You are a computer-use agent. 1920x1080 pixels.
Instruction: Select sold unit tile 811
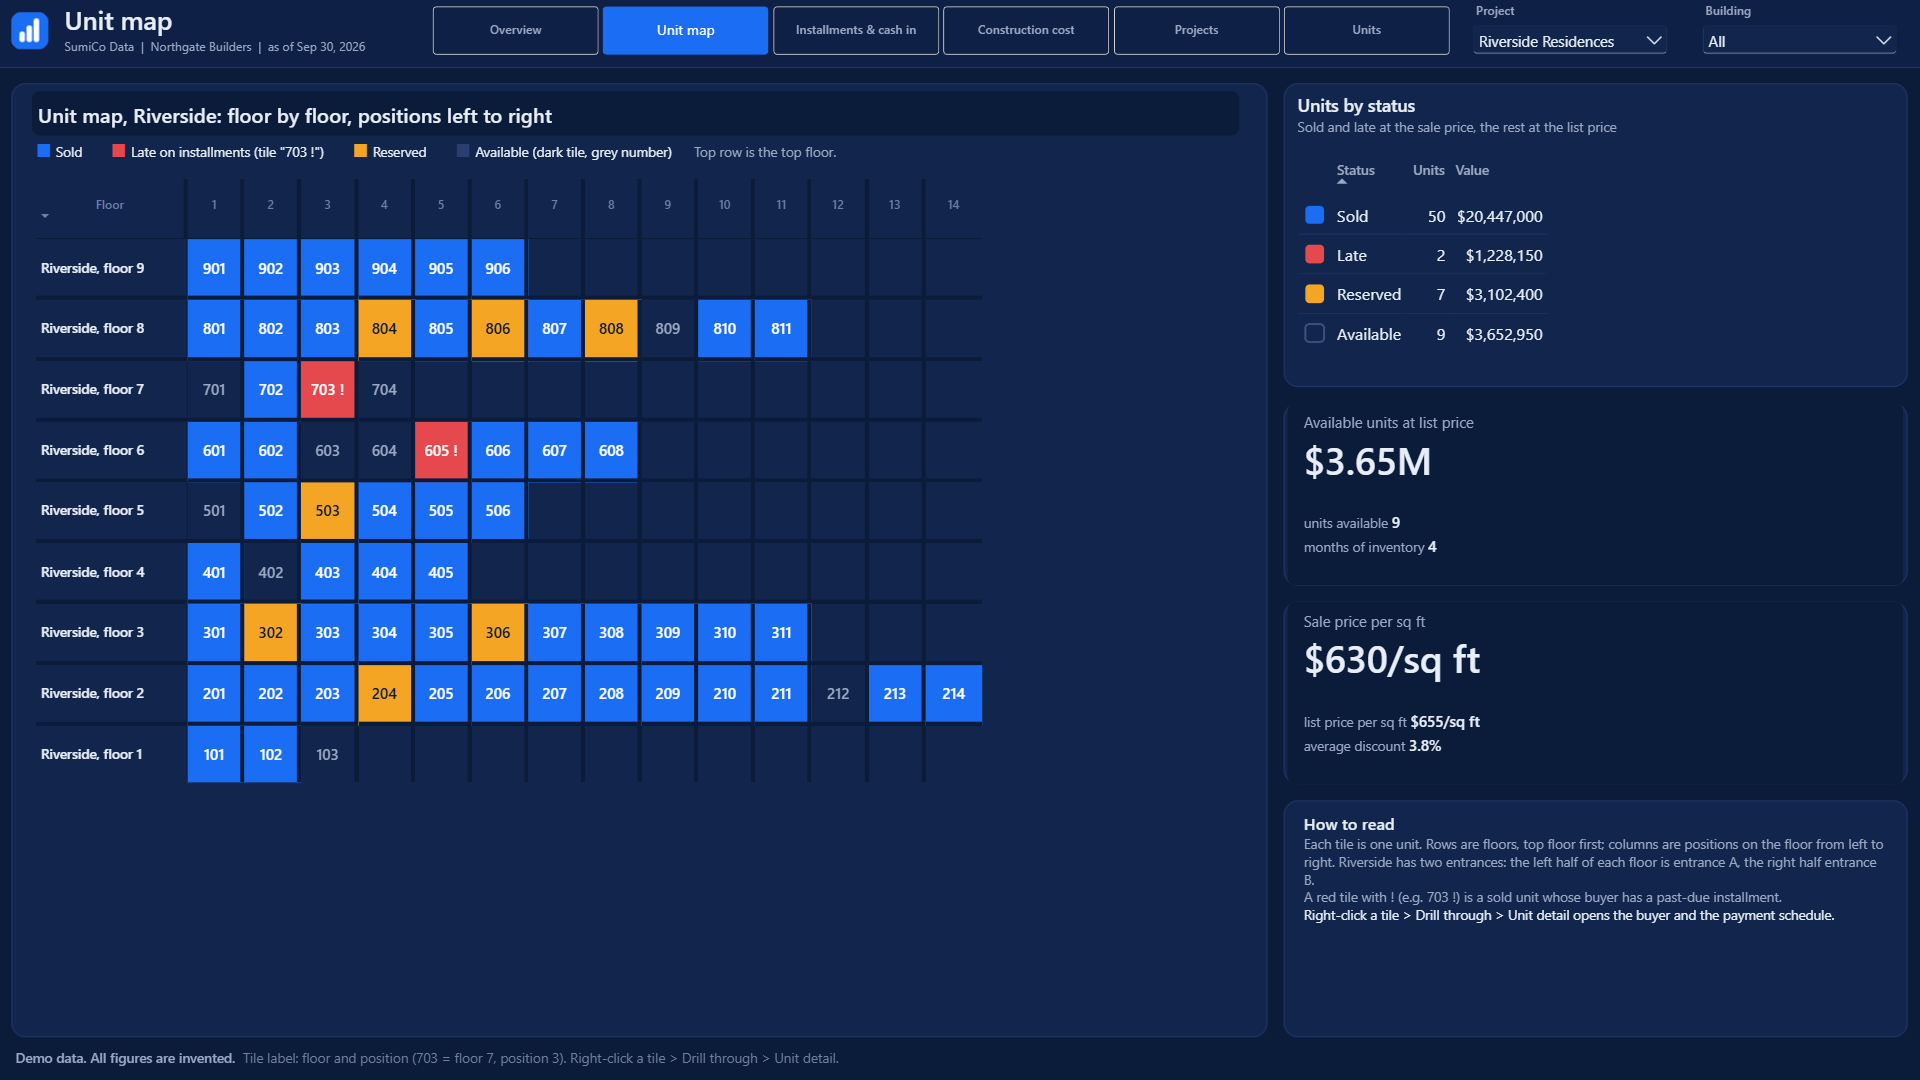coord(781,329)
